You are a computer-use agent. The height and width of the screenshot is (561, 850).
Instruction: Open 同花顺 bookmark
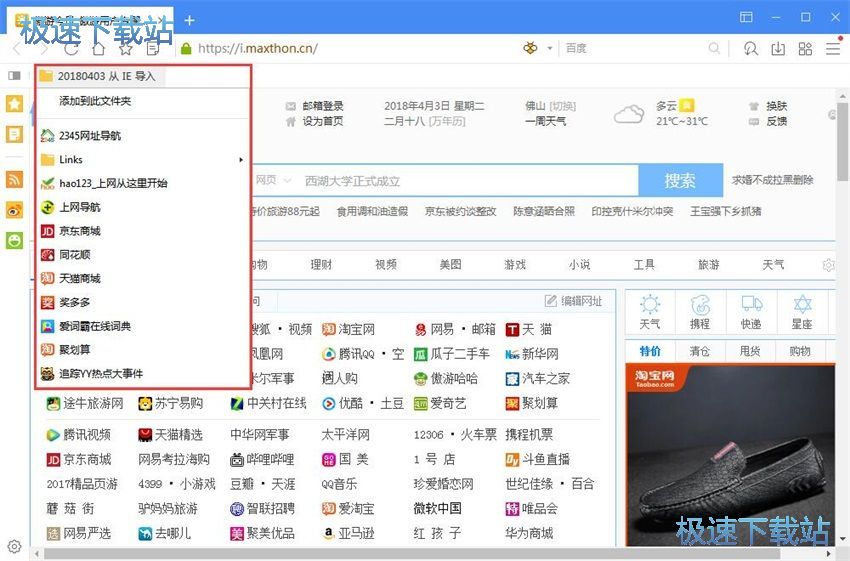click(x=142, y=255)
